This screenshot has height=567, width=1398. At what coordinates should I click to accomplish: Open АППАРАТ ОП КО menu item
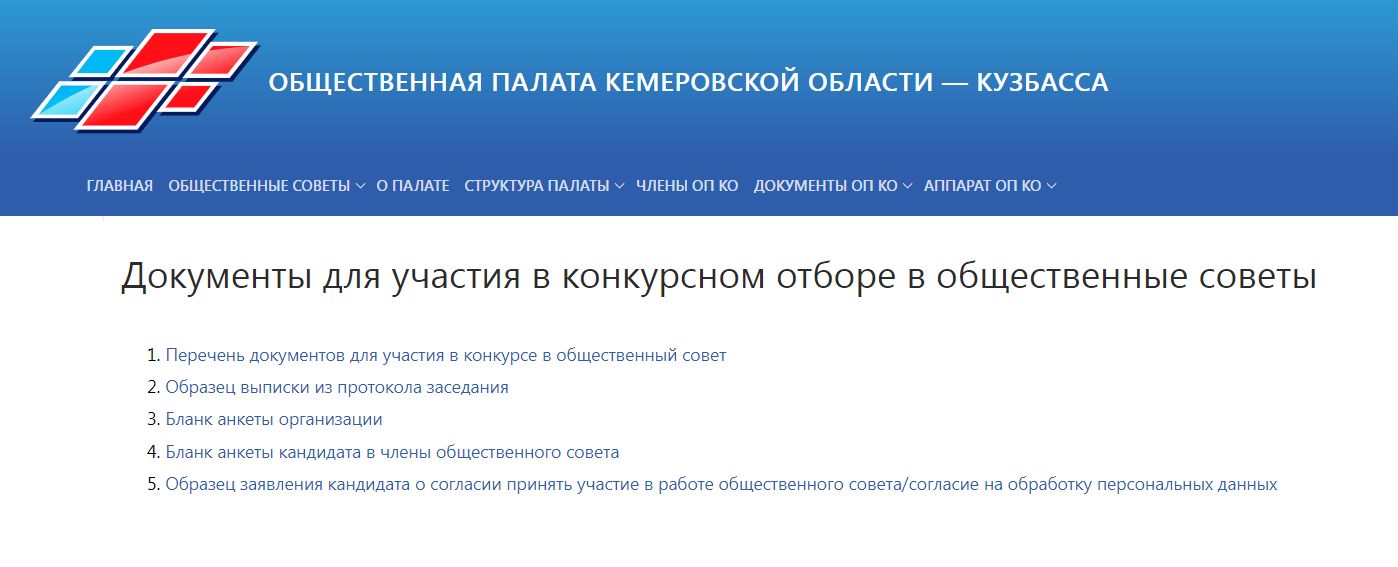pyautogui.click(x=982, y=186)
